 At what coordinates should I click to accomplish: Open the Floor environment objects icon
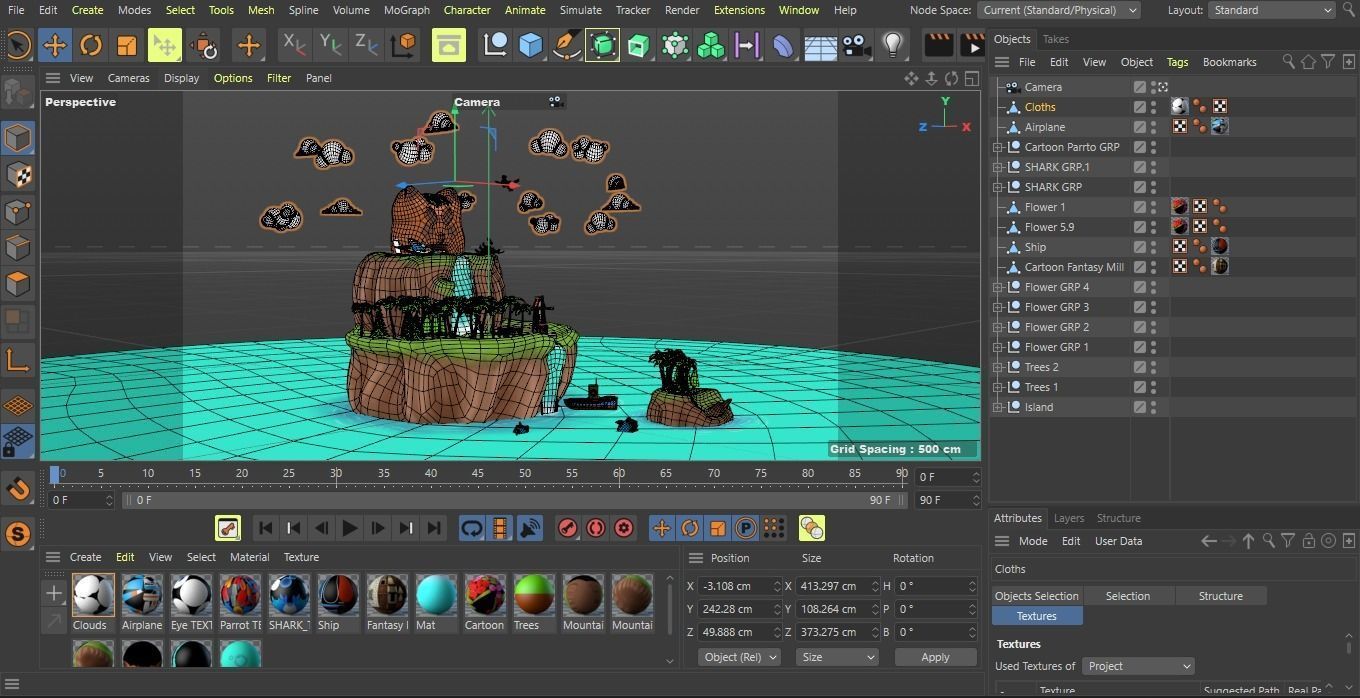coord(820,45)
